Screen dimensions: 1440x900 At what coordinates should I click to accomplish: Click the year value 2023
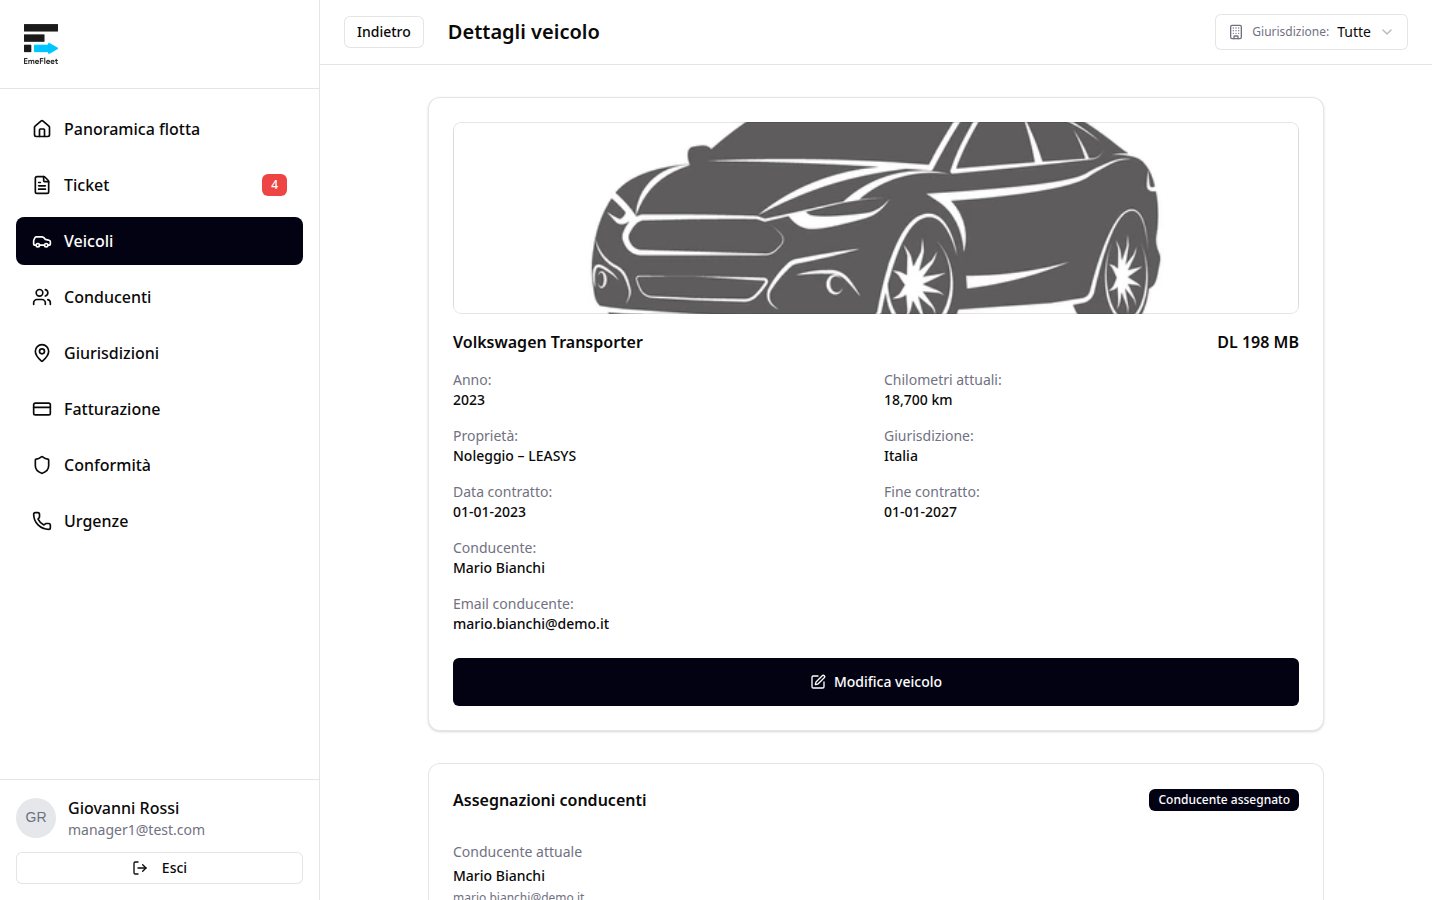(x=469, y=400)
